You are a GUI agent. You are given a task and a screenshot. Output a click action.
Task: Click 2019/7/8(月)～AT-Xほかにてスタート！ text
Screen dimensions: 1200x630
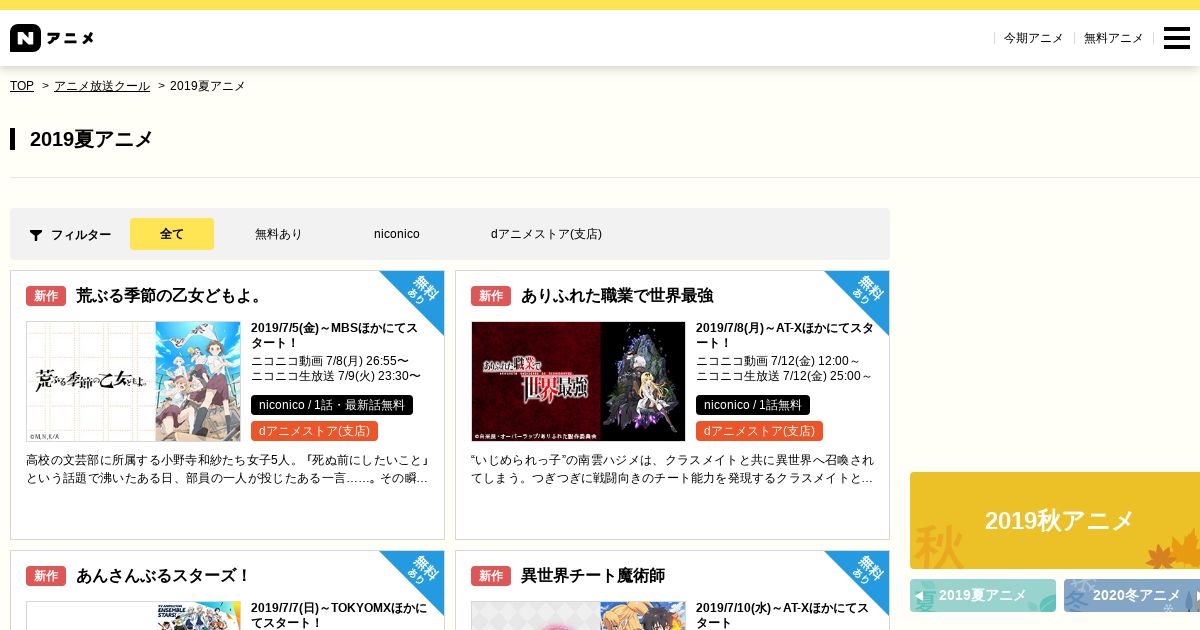point(784,336)
